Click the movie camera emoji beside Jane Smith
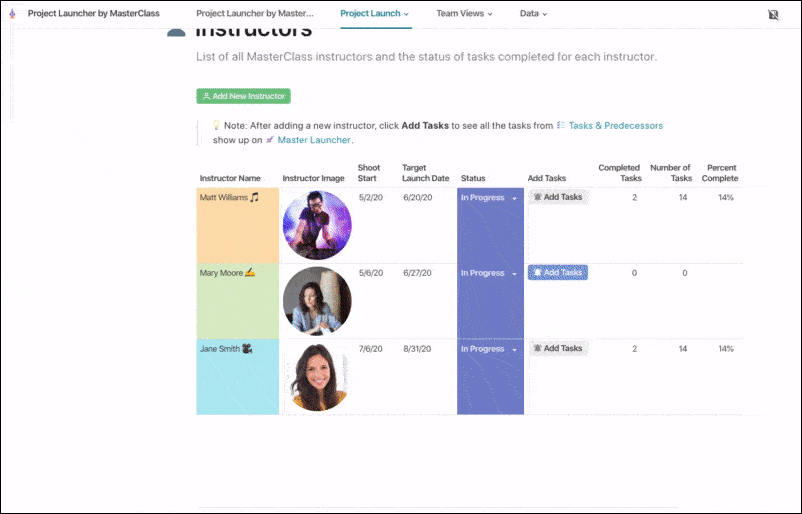The height and width of the screenshot is (514, 802). [247, 348]
